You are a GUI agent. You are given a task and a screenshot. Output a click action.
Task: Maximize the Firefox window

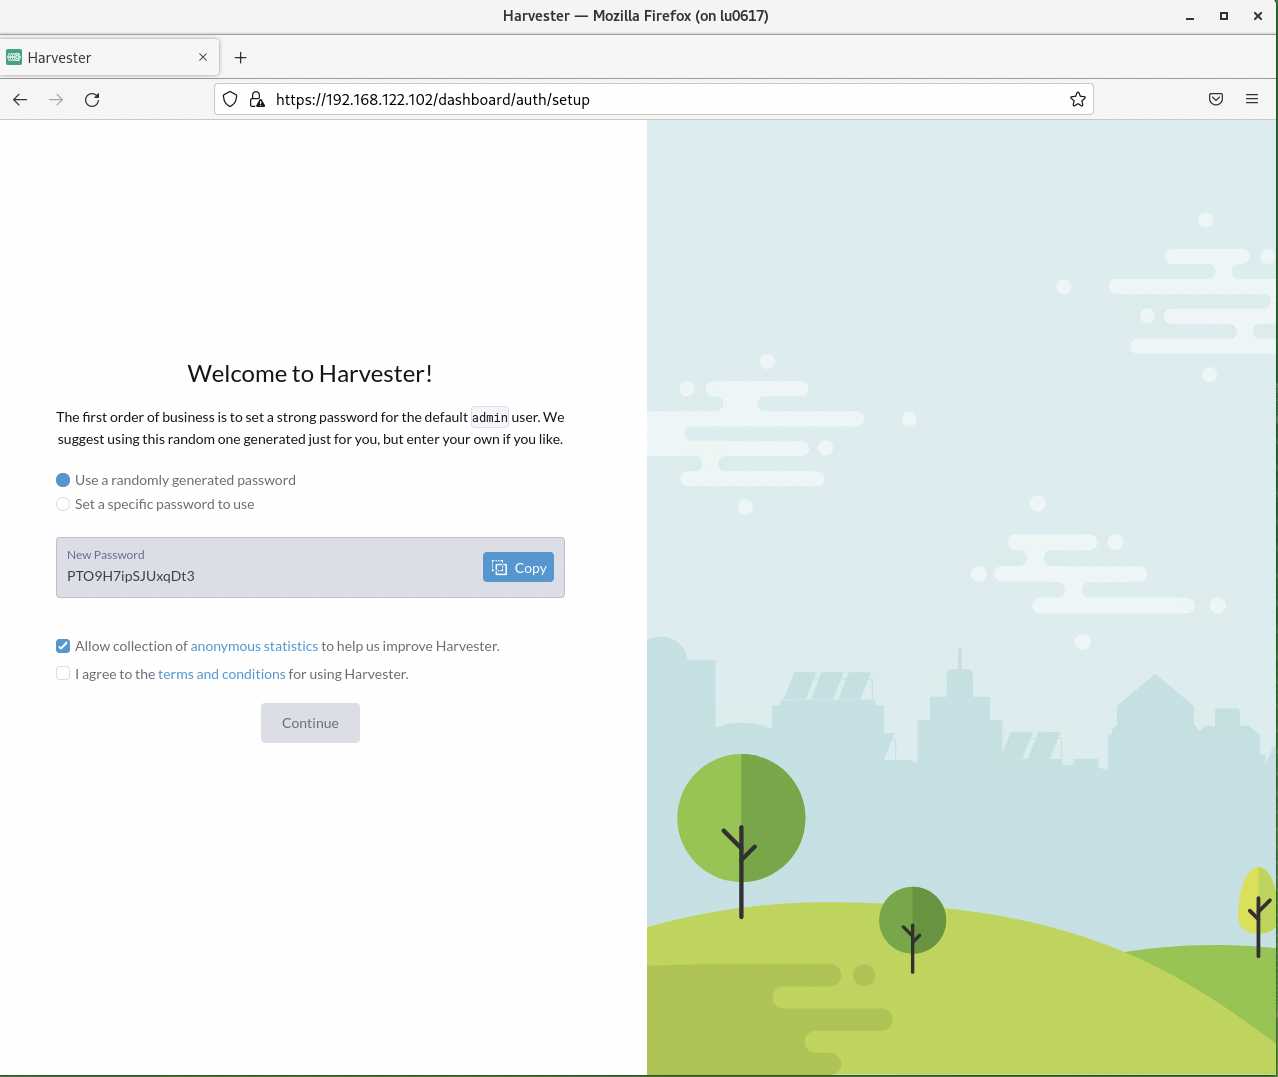[1224, 16]
